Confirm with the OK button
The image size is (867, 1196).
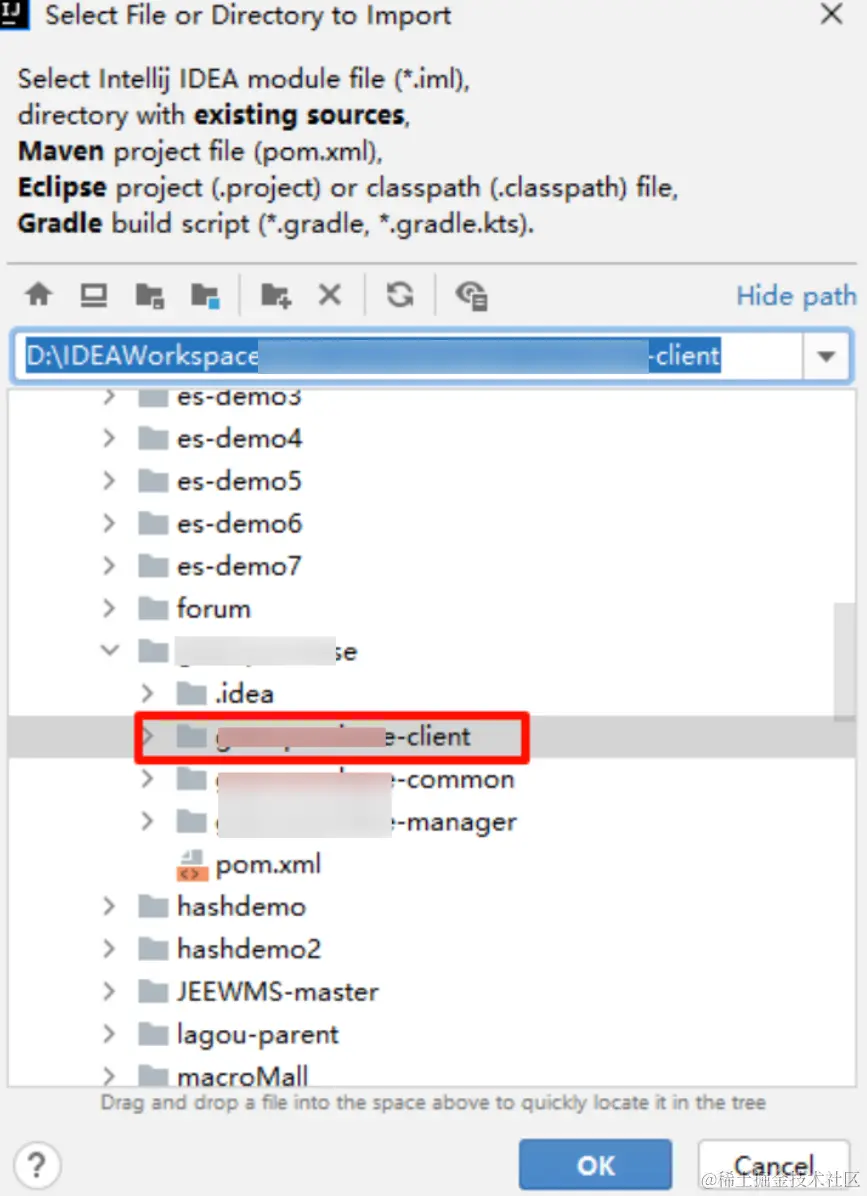point(595,1165)
